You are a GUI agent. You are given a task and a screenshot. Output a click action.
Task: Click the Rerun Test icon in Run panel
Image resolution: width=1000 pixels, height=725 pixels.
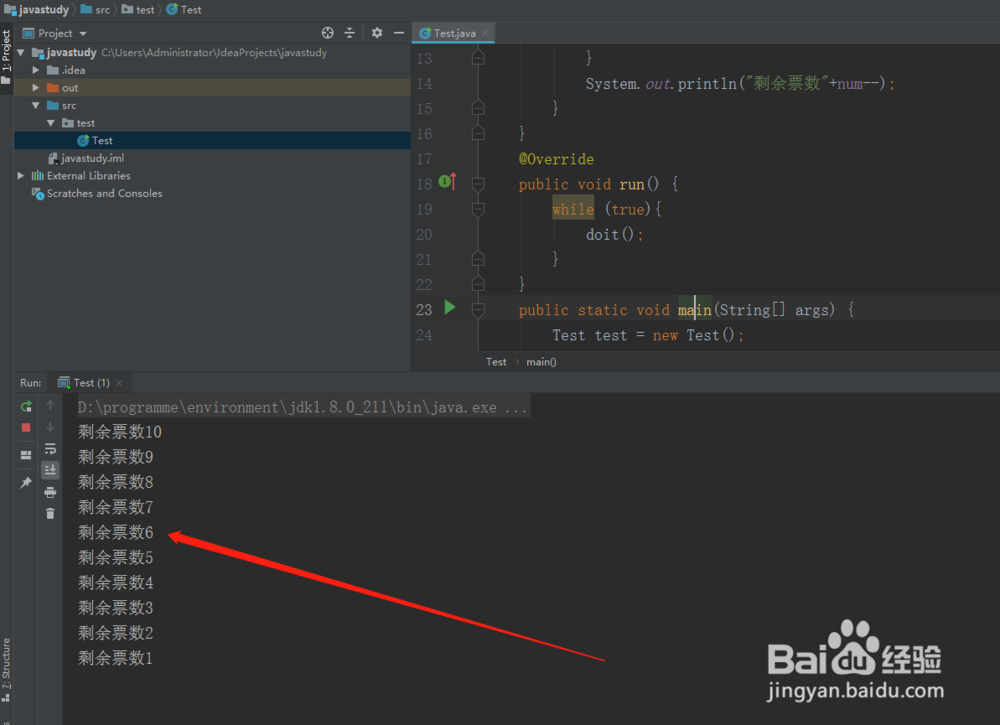tap(26, 406)
